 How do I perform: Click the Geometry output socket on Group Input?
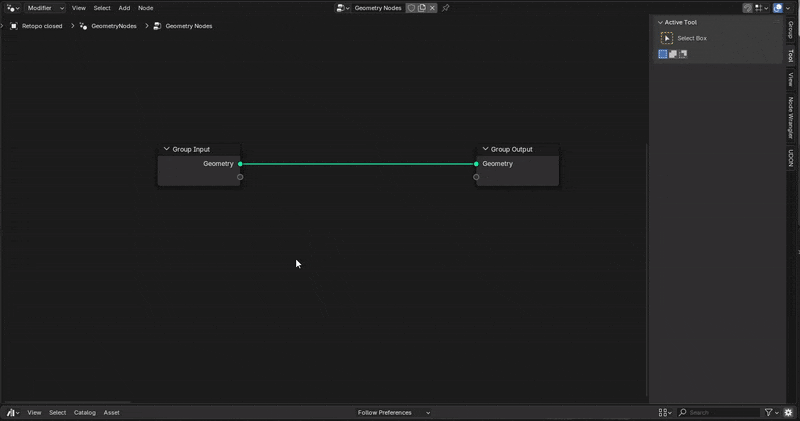point(240,164)
